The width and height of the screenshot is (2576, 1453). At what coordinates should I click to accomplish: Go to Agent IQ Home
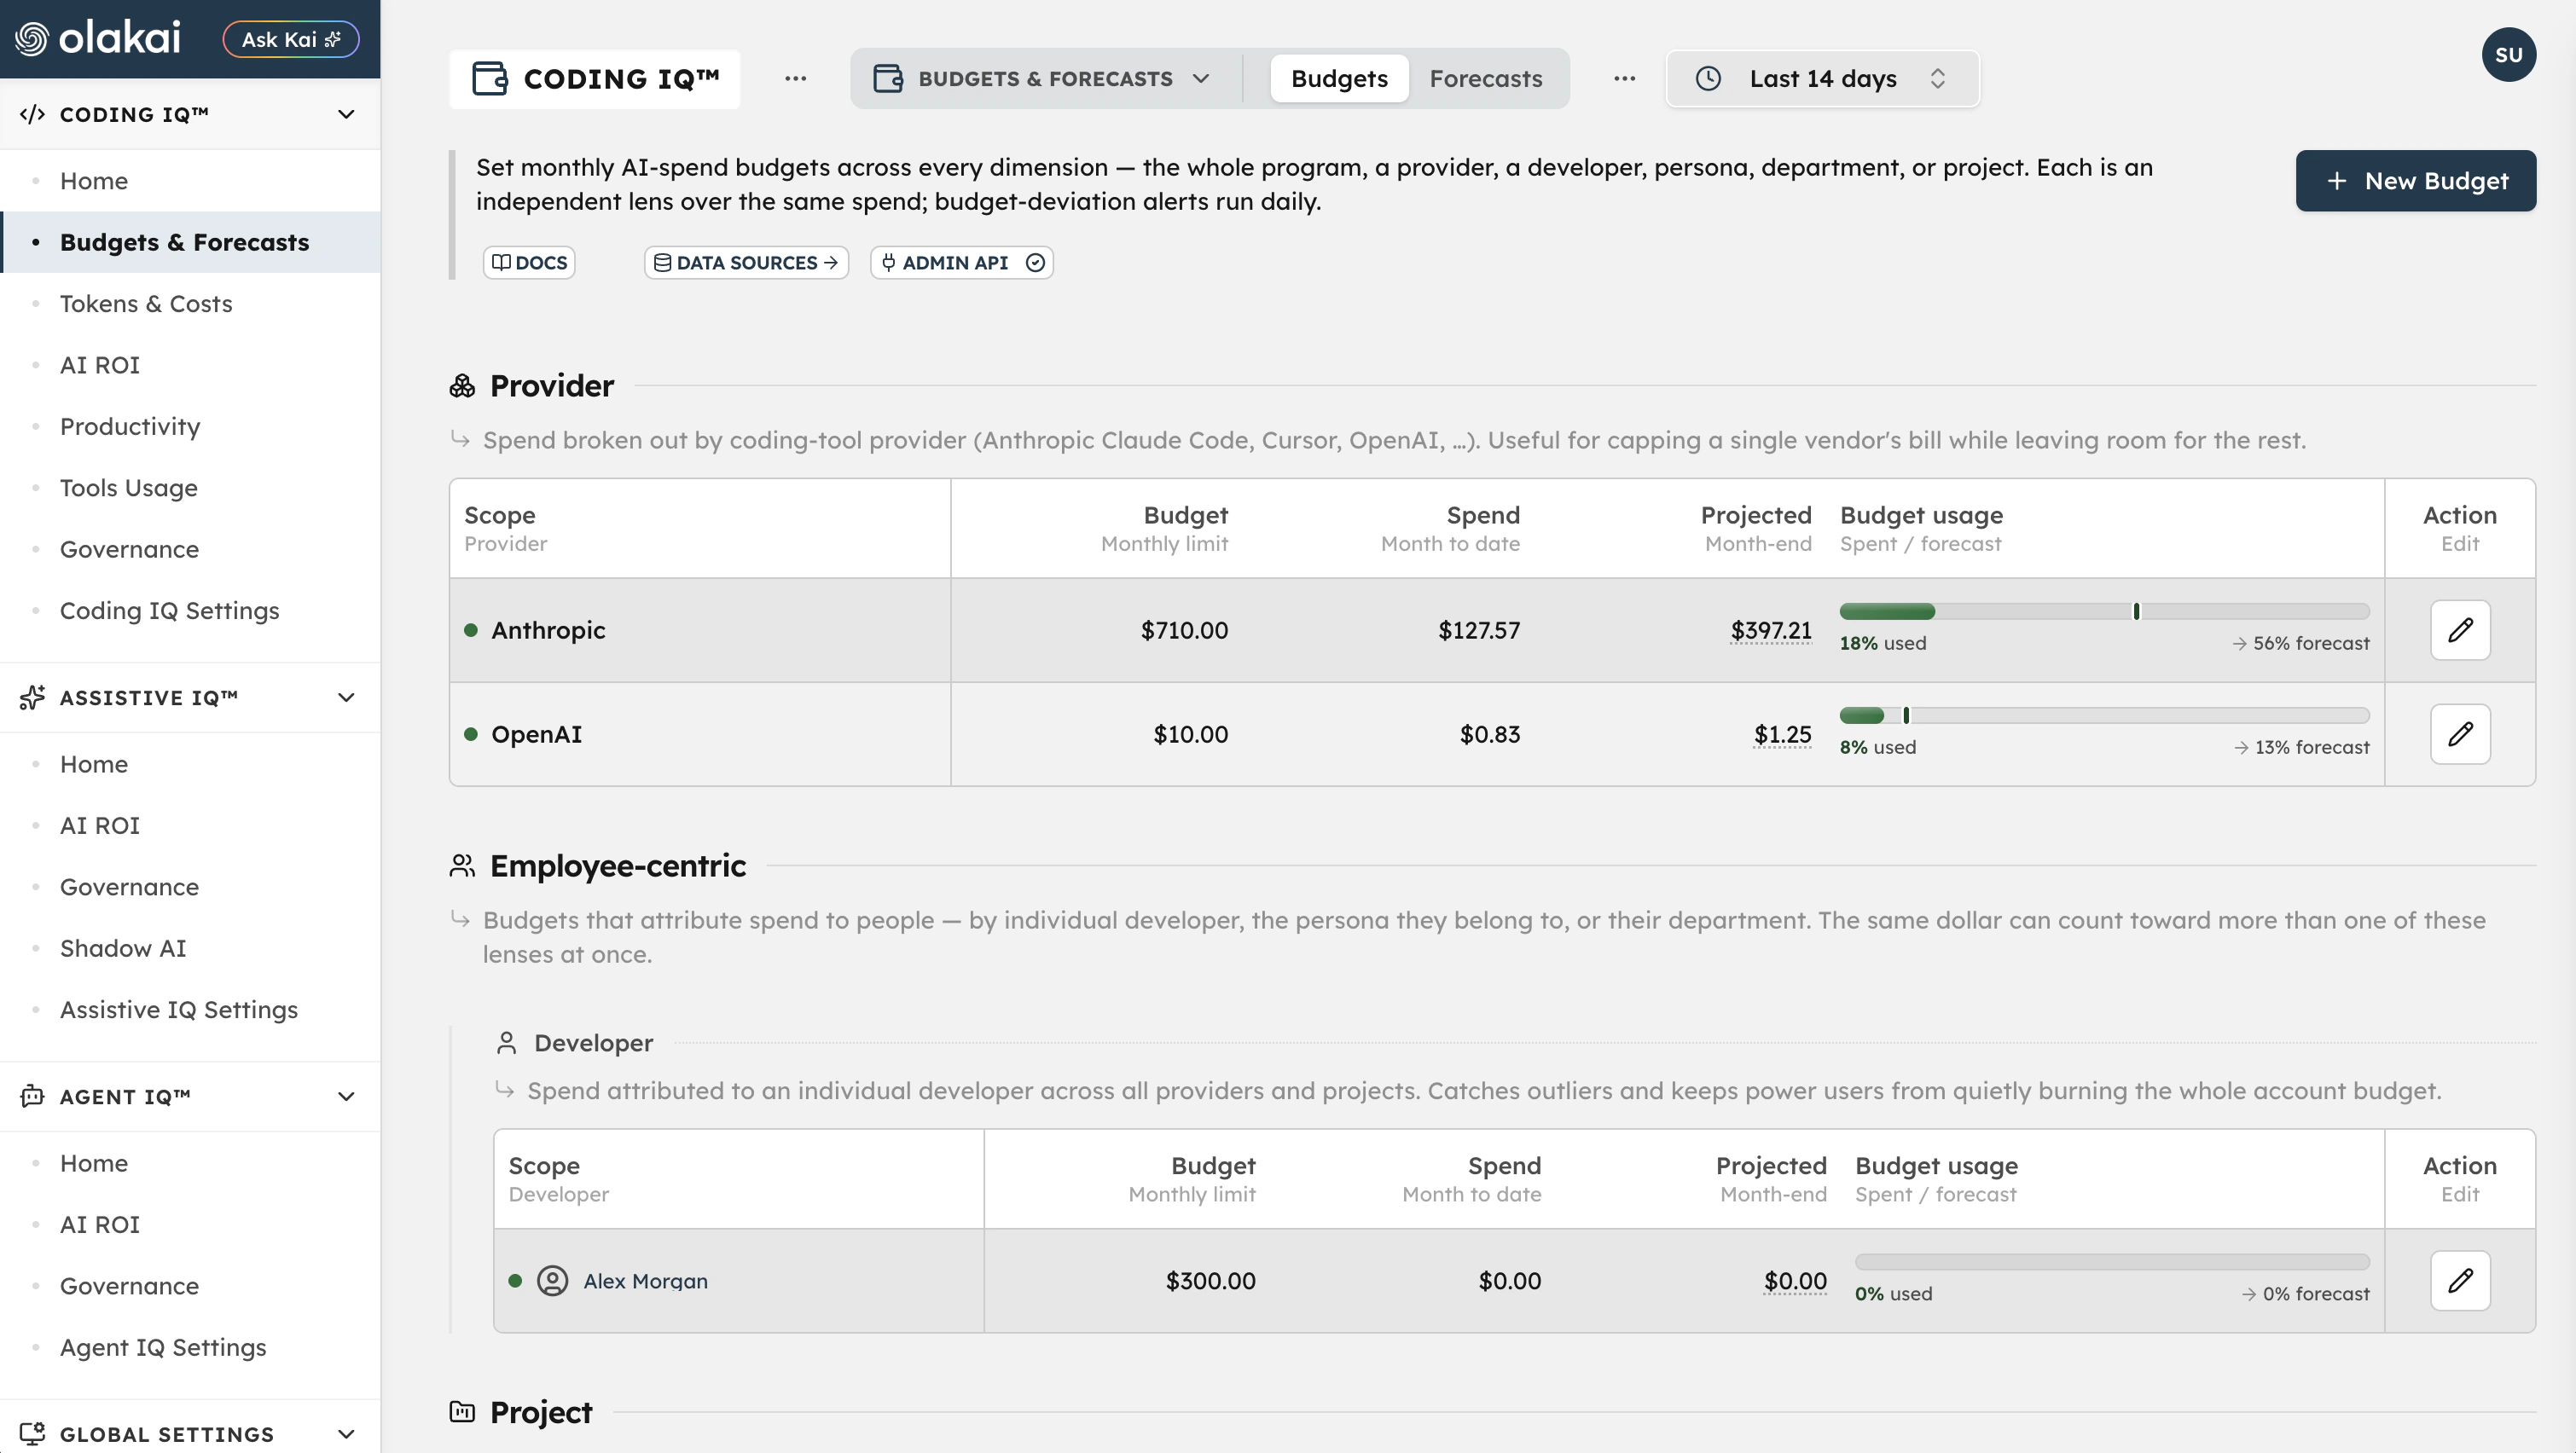[94, 1163]
